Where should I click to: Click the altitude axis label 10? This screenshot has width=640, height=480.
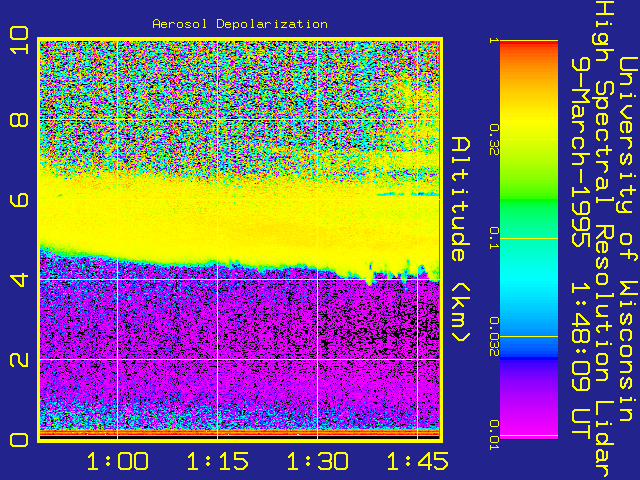[x=20, y=40]
